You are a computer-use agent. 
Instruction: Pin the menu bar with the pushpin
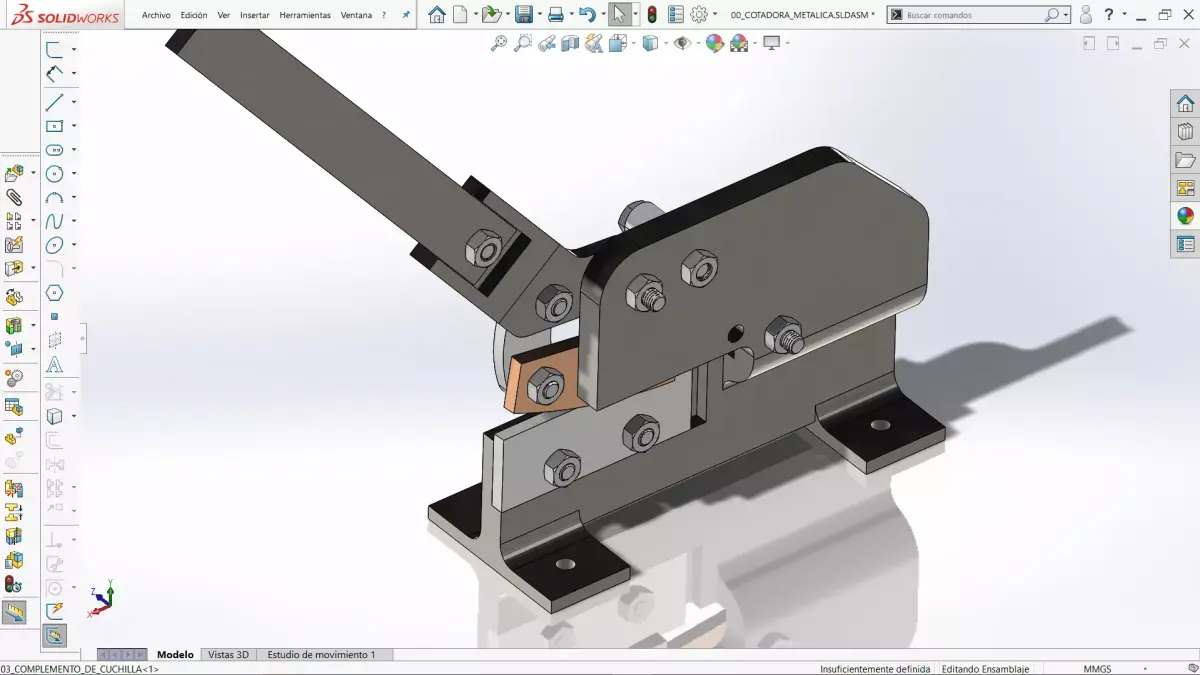click(405, 15)
